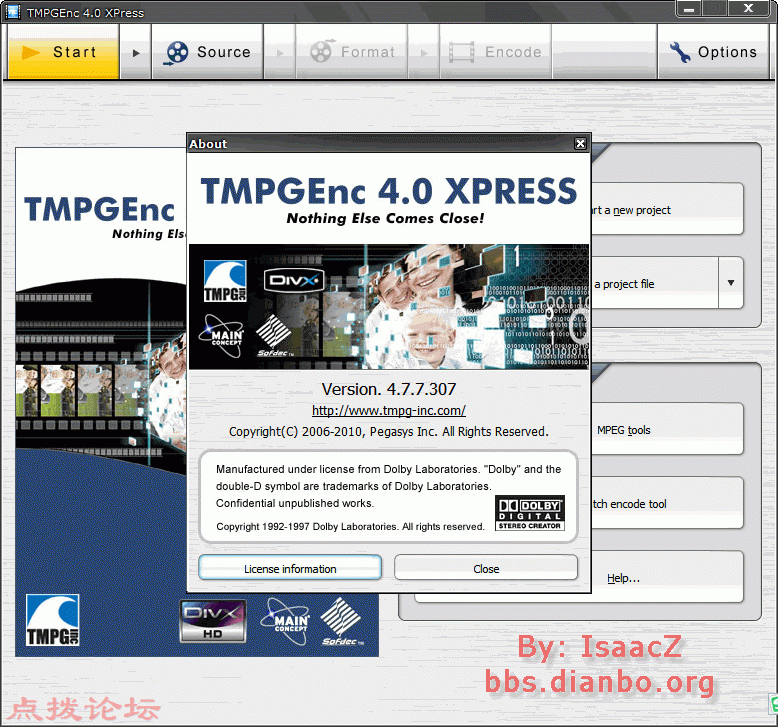
Task: Click the family photo banner in About dialog
Action: pos(389,307)
